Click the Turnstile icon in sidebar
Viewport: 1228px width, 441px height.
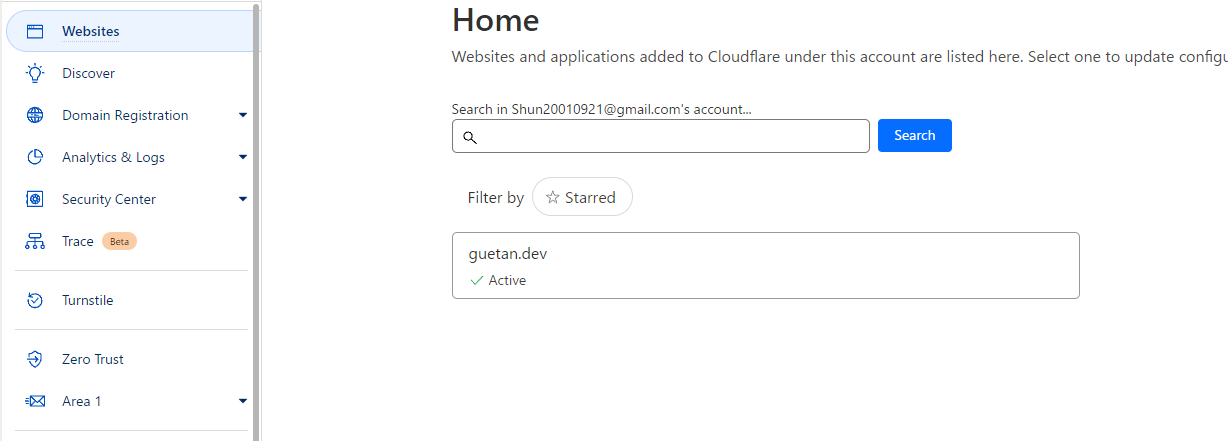[35, 300]
